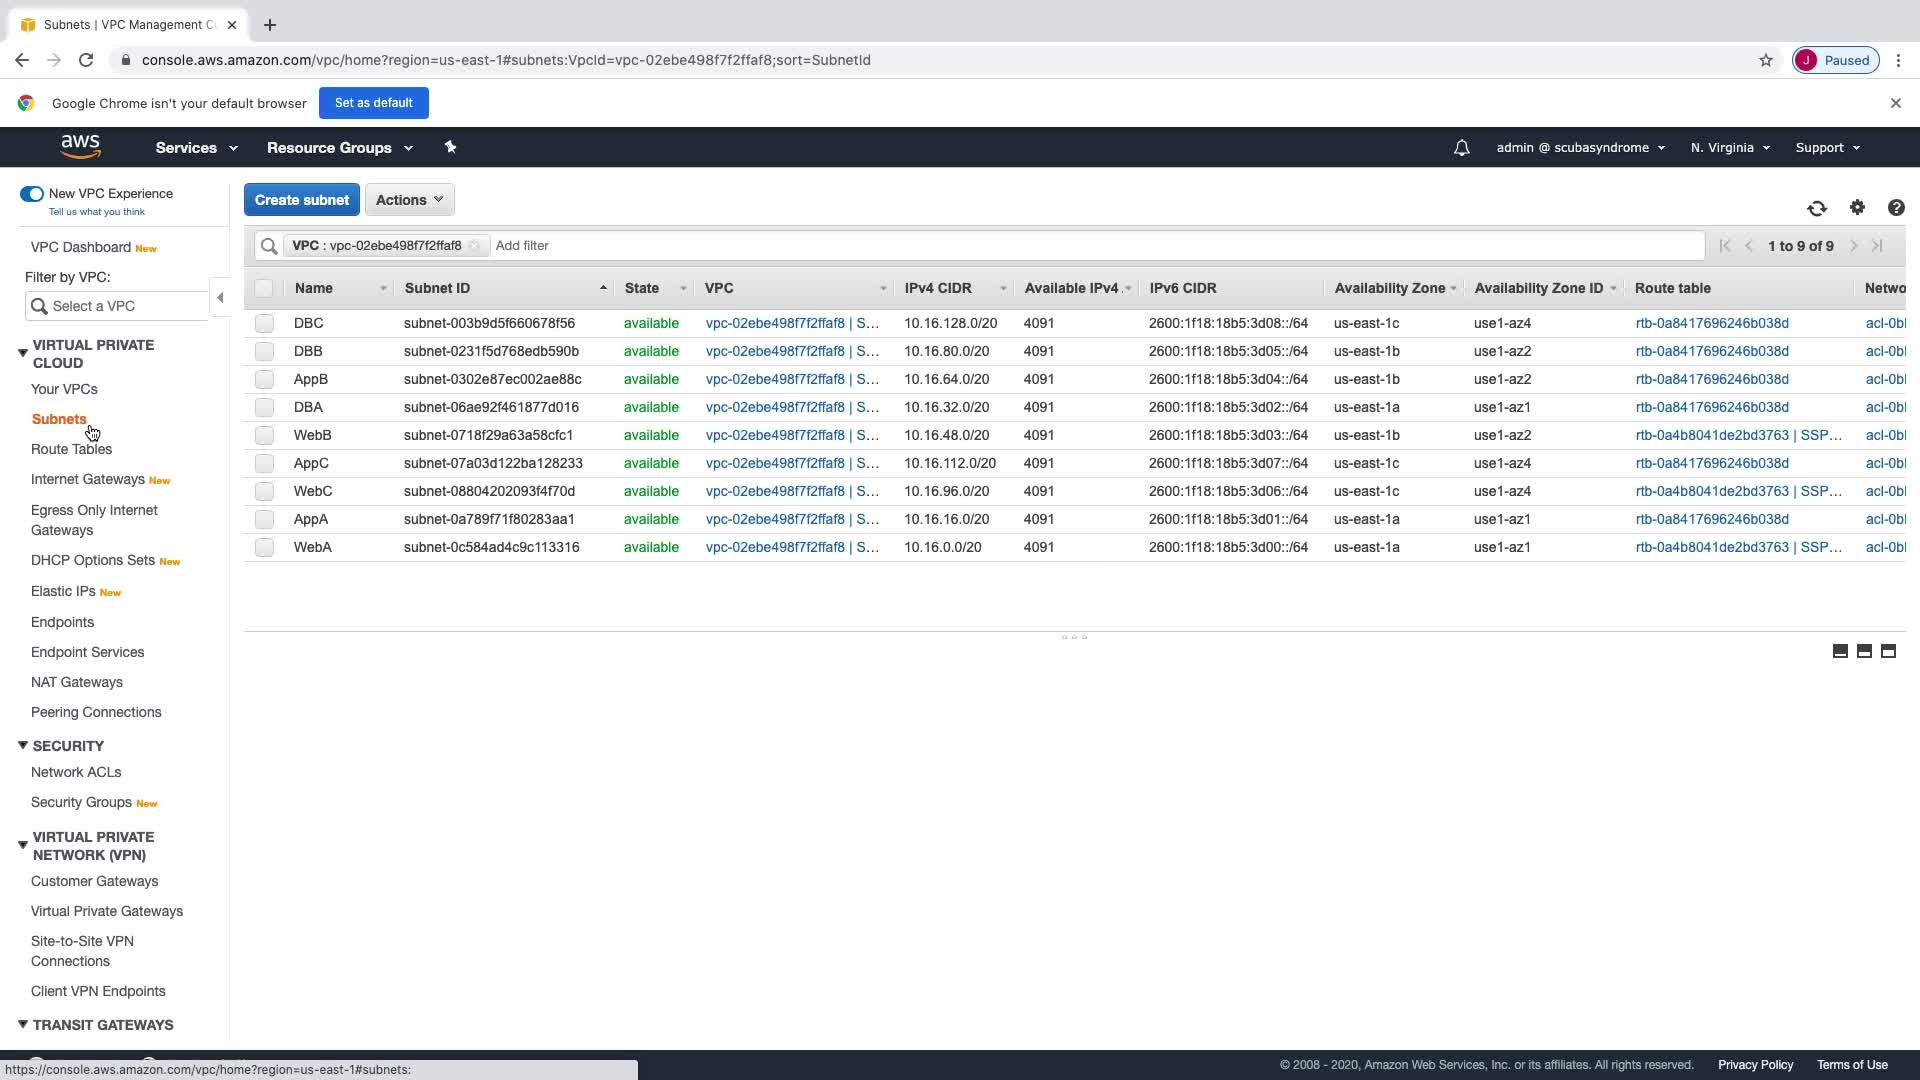Viewport: 1920px width, 1080px height.
Task: Select all subnets header checkbox
Action: (x=264, y=288)
